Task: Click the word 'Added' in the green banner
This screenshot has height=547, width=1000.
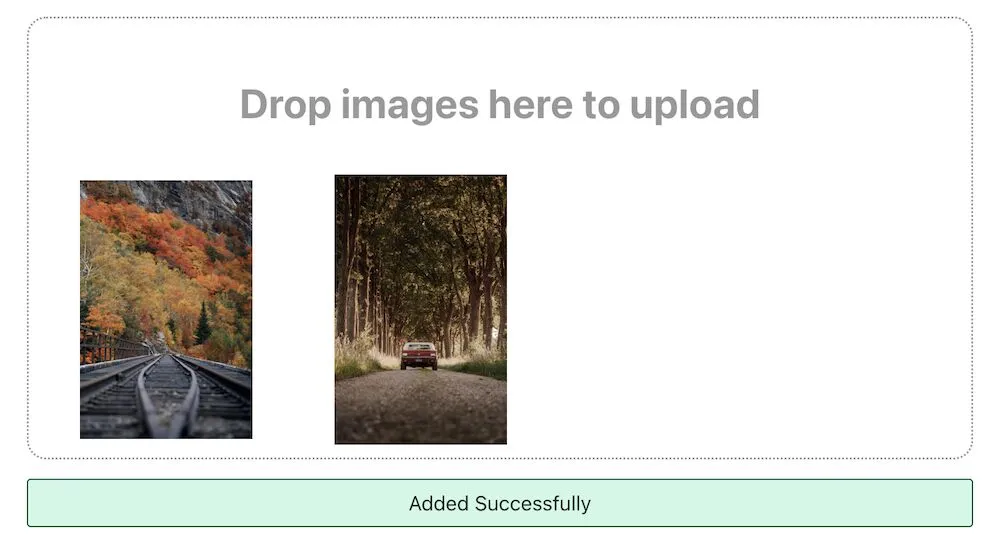Action: pos(439,504)
